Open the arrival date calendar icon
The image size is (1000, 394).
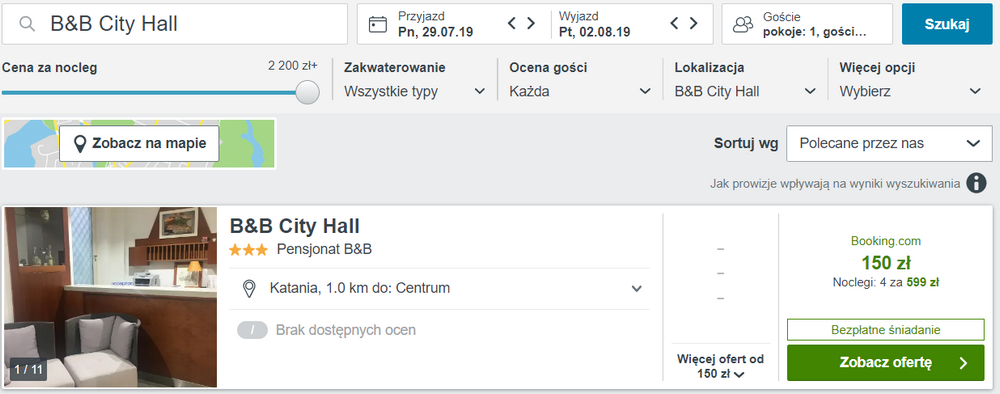click(378, 24)
